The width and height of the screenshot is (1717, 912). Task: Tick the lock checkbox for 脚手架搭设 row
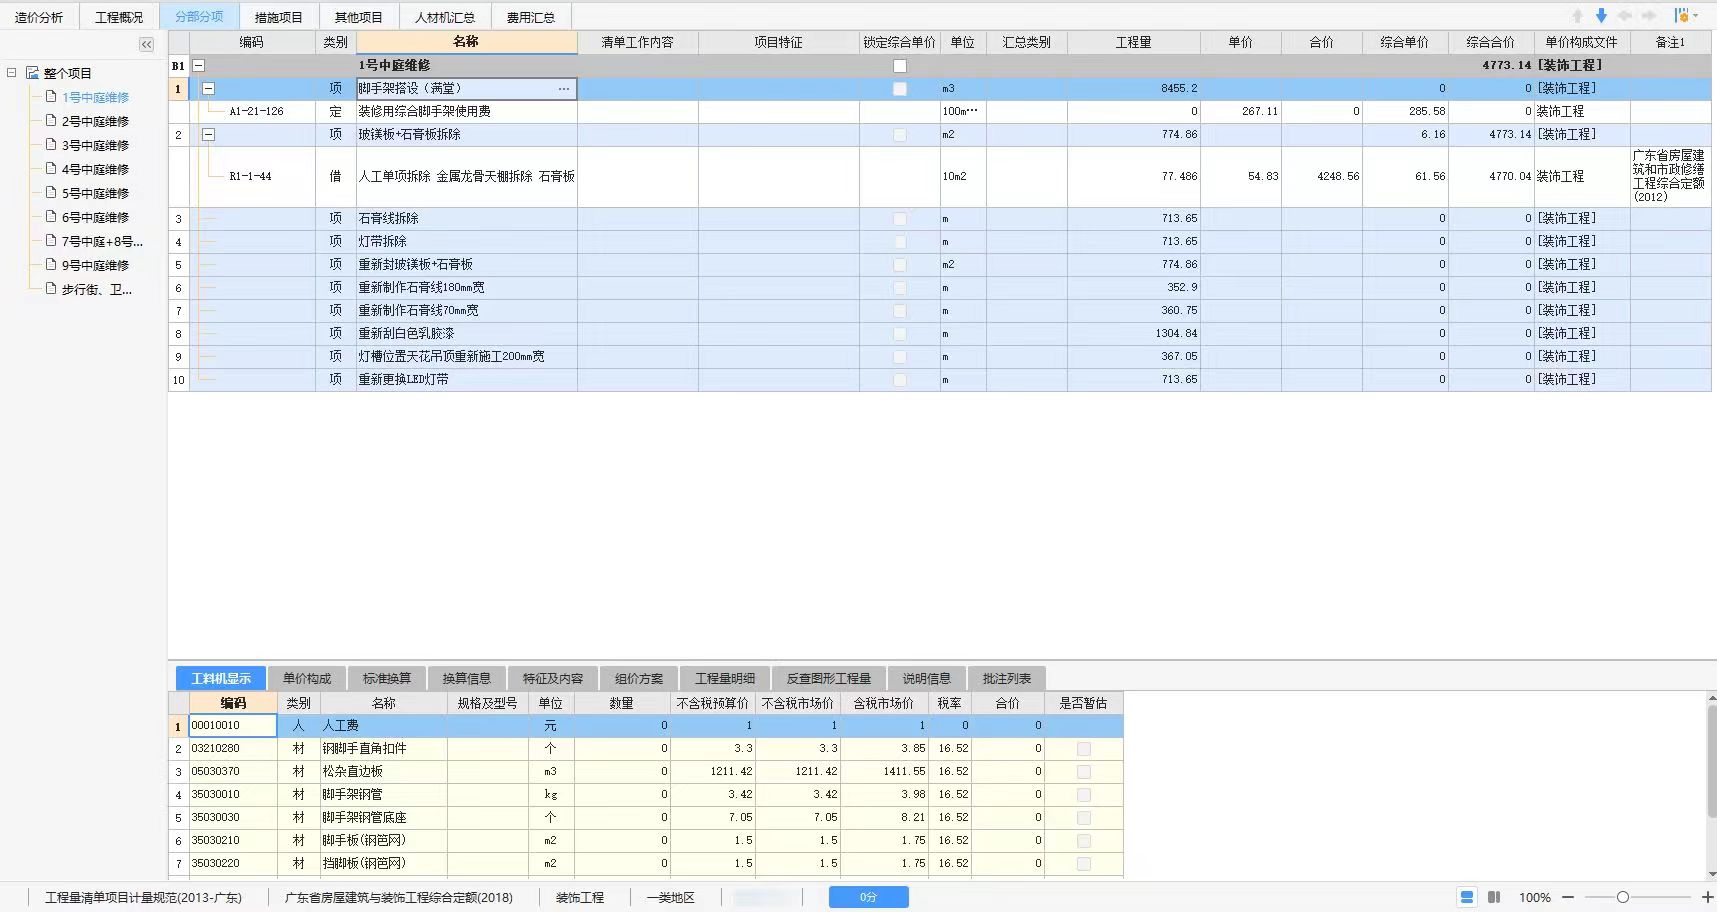[x=900, y=89]
